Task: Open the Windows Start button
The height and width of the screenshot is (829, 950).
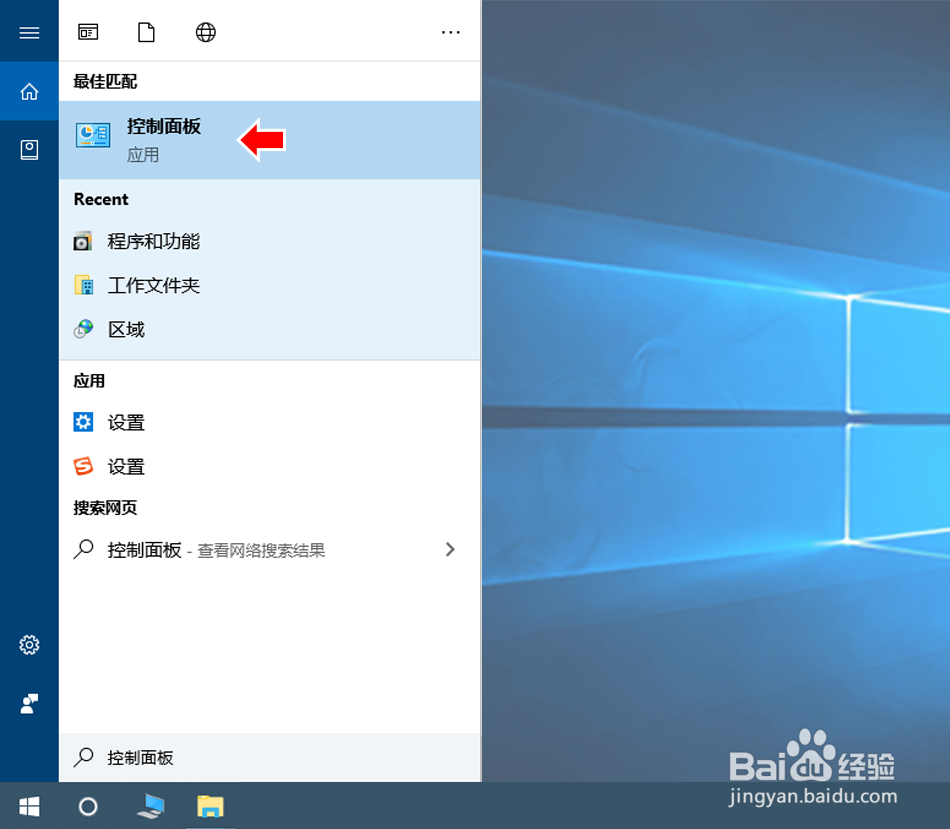Action: coord(29,806)
